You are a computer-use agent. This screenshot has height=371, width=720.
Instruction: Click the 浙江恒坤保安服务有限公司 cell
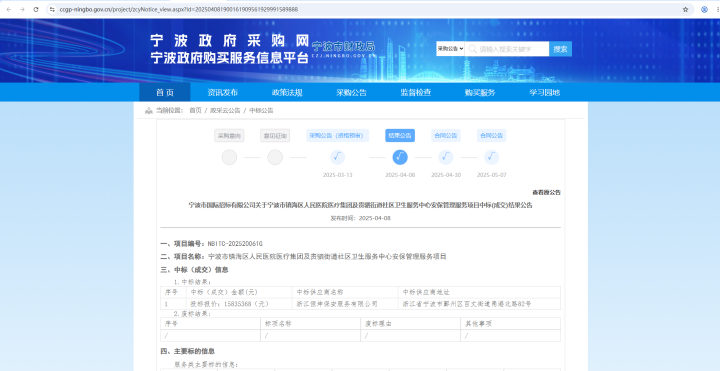point(345,304)
